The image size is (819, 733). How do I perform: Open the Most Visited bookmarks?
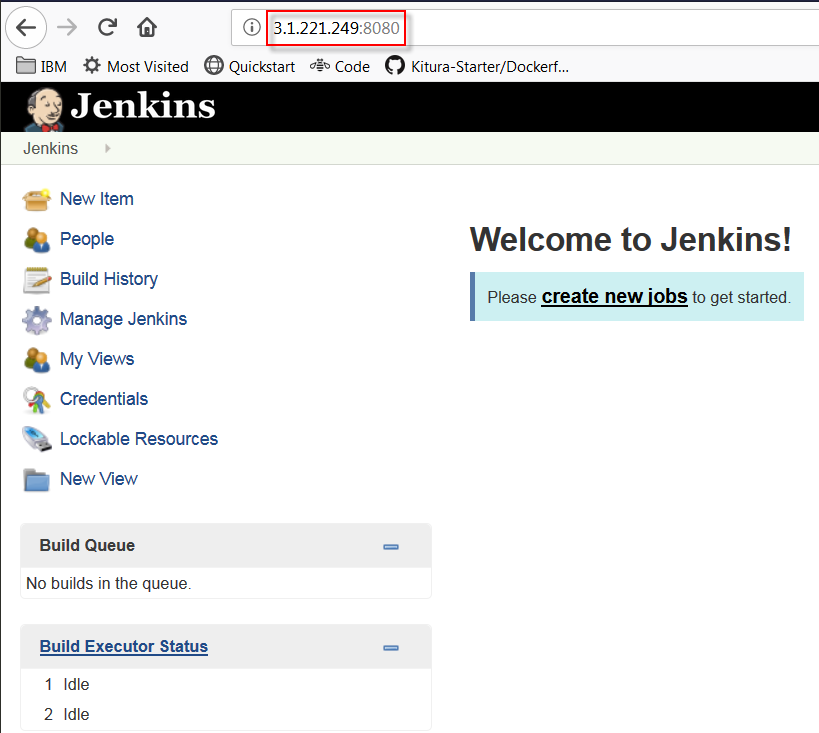(x=136, y=66)
